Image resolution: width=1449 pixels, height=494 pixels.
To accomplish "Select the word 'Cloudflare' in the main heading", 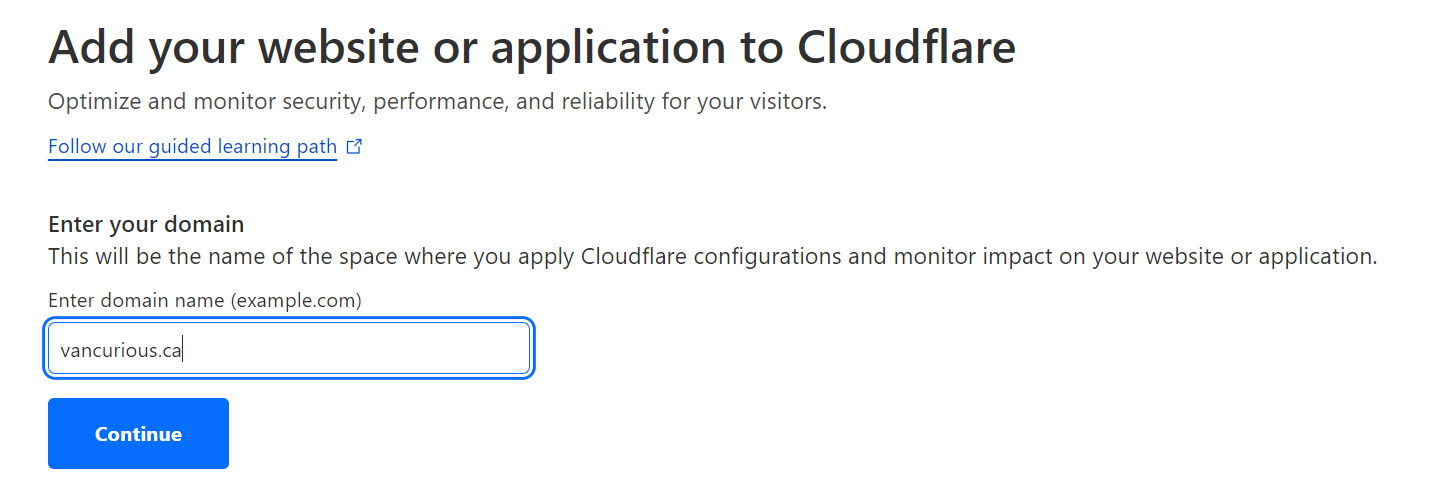I will point(906,46).
